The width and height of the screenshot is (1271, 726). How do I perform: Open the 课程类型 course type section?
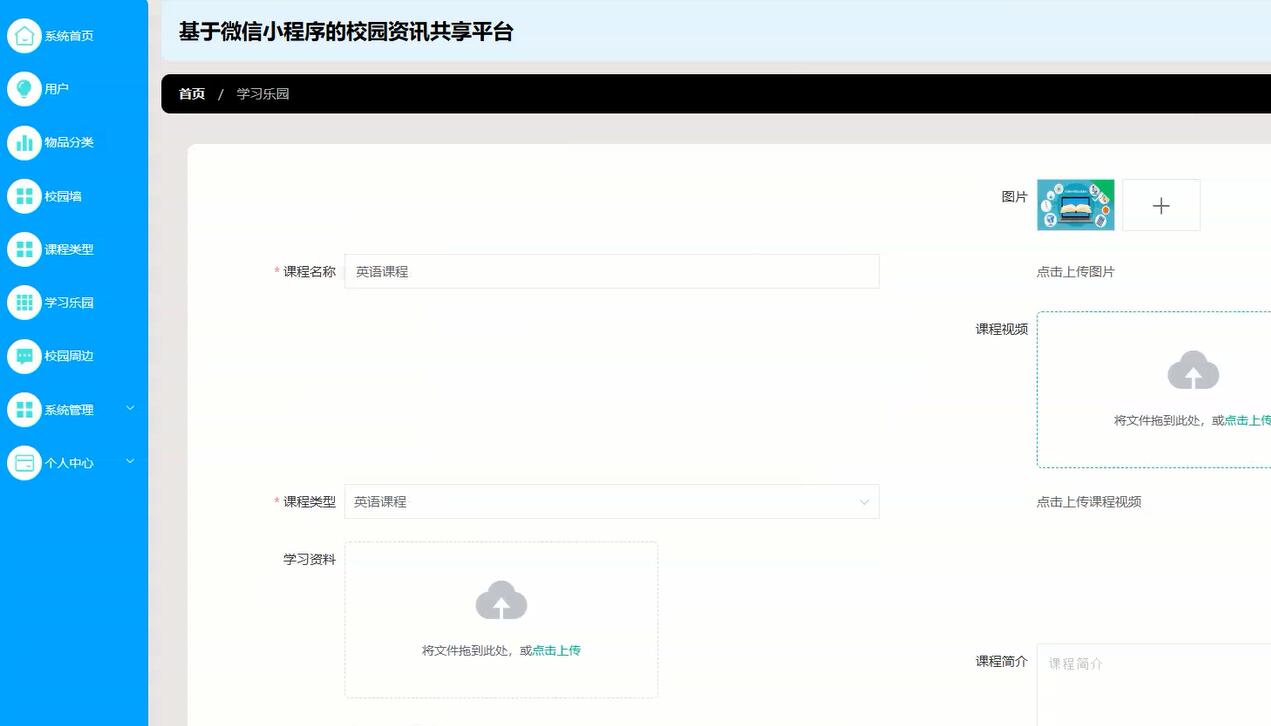tap(25, 249)
